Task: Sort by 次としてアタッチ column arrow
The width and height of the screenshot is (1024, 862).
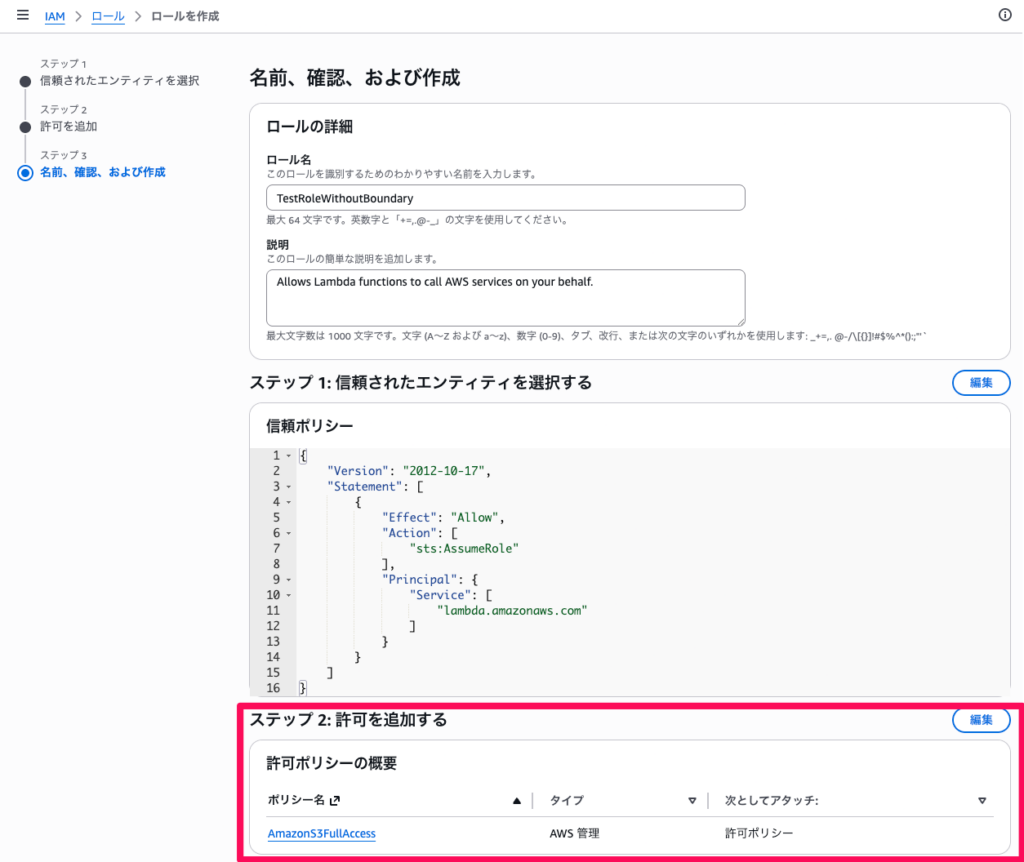Action: tap(982, 800)
